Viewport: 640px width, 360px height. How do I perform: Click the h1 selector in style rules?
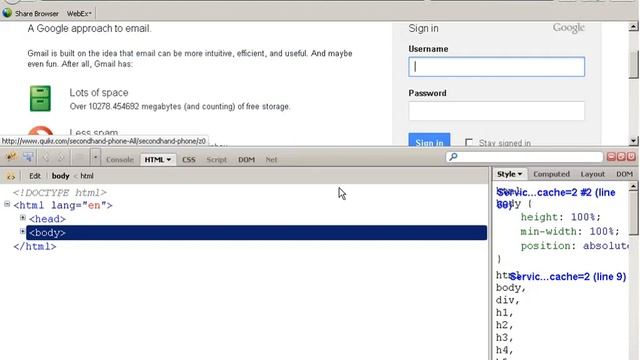click(504, 313)
